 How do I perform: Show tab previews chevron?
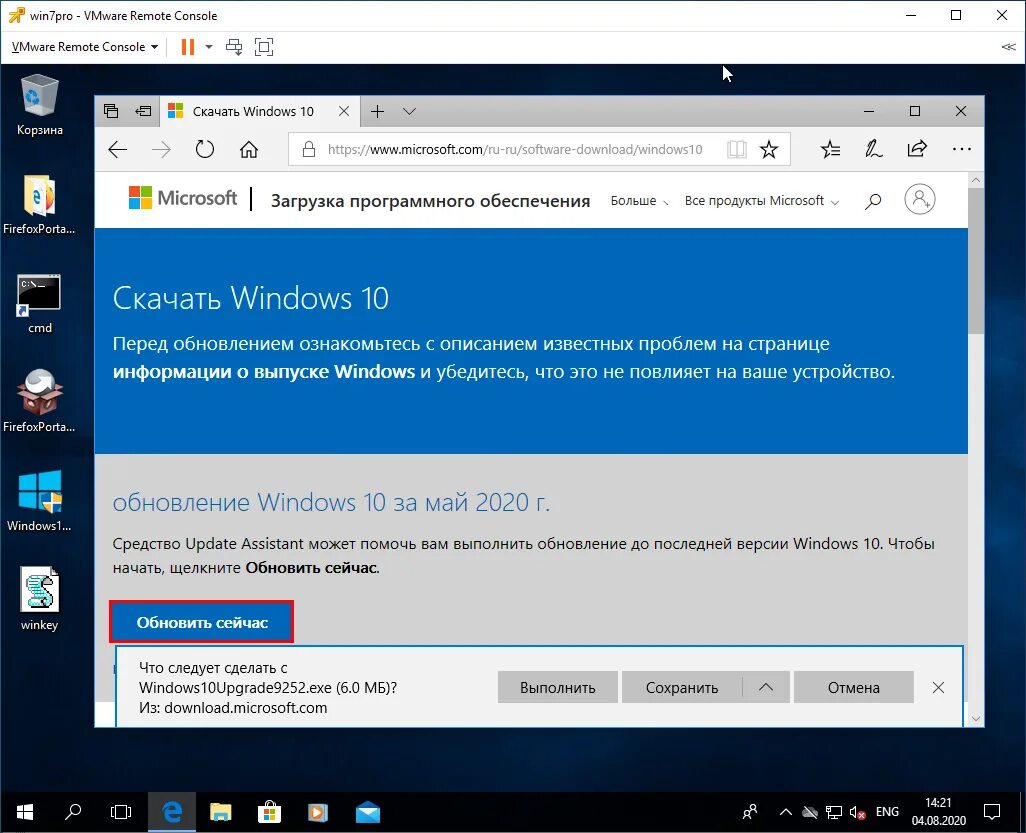pyautogui.click(x=410, y=111)
